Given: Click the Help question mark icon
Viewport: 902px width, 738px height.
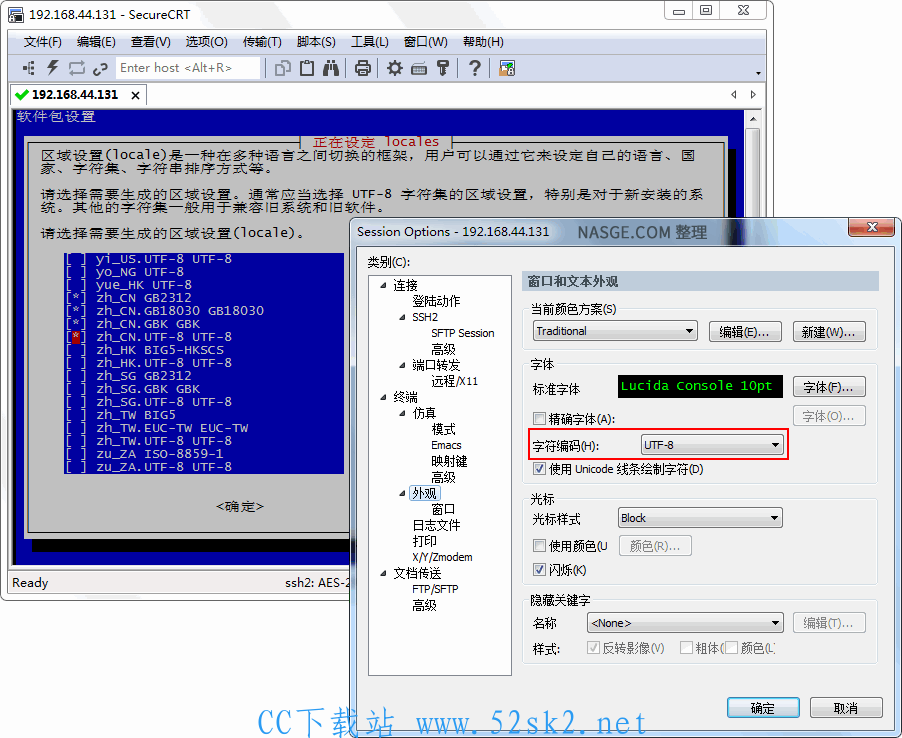Looking at the screenshot, I should [475, 68].
